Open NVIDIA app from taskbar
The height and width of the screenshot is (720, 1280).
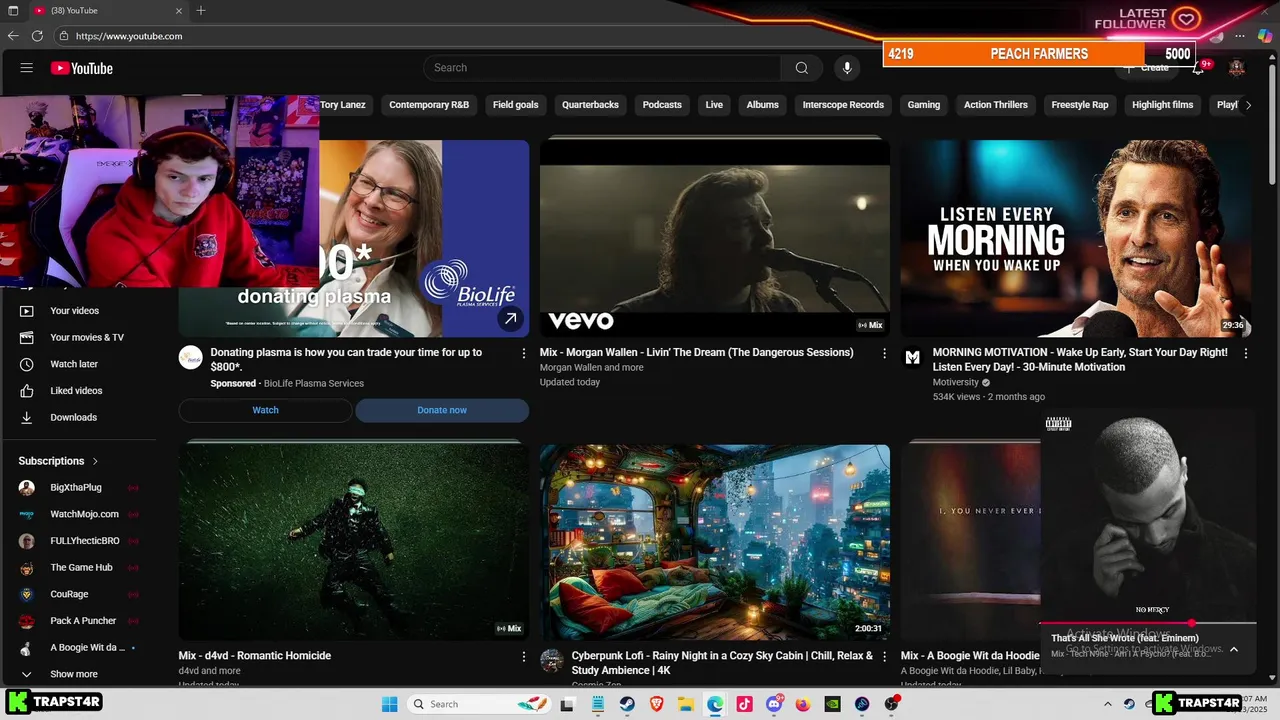832,704
